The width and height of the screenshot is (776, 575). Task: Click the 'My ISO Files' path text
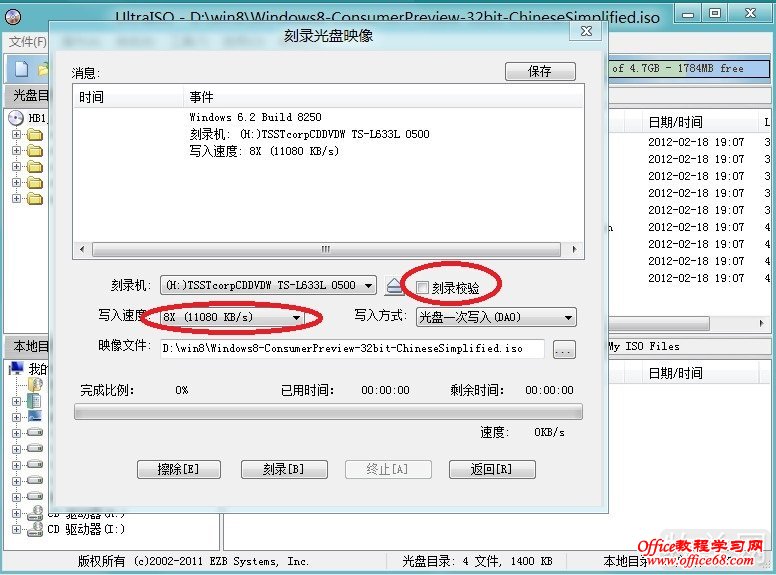tap(644, 346)
